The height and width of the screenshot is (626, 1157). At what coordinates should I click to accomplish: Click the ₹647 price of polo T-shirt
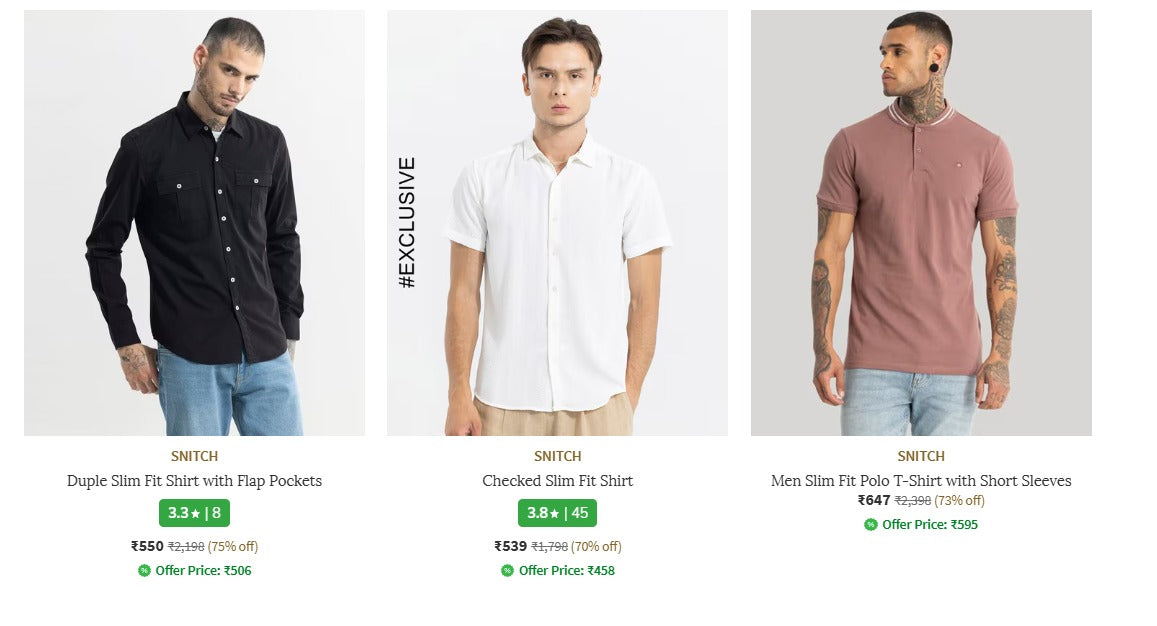pyautogui.click(x=874, y=500)
